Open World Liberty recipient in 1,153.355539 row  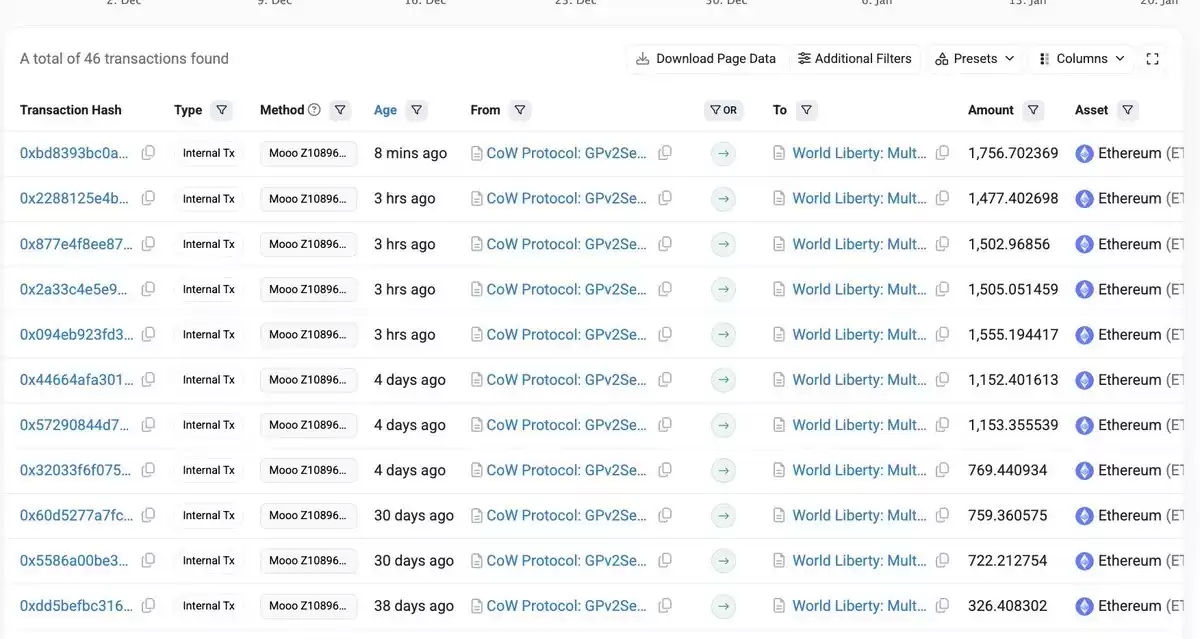pyautogui.click(x=860, y=425)
